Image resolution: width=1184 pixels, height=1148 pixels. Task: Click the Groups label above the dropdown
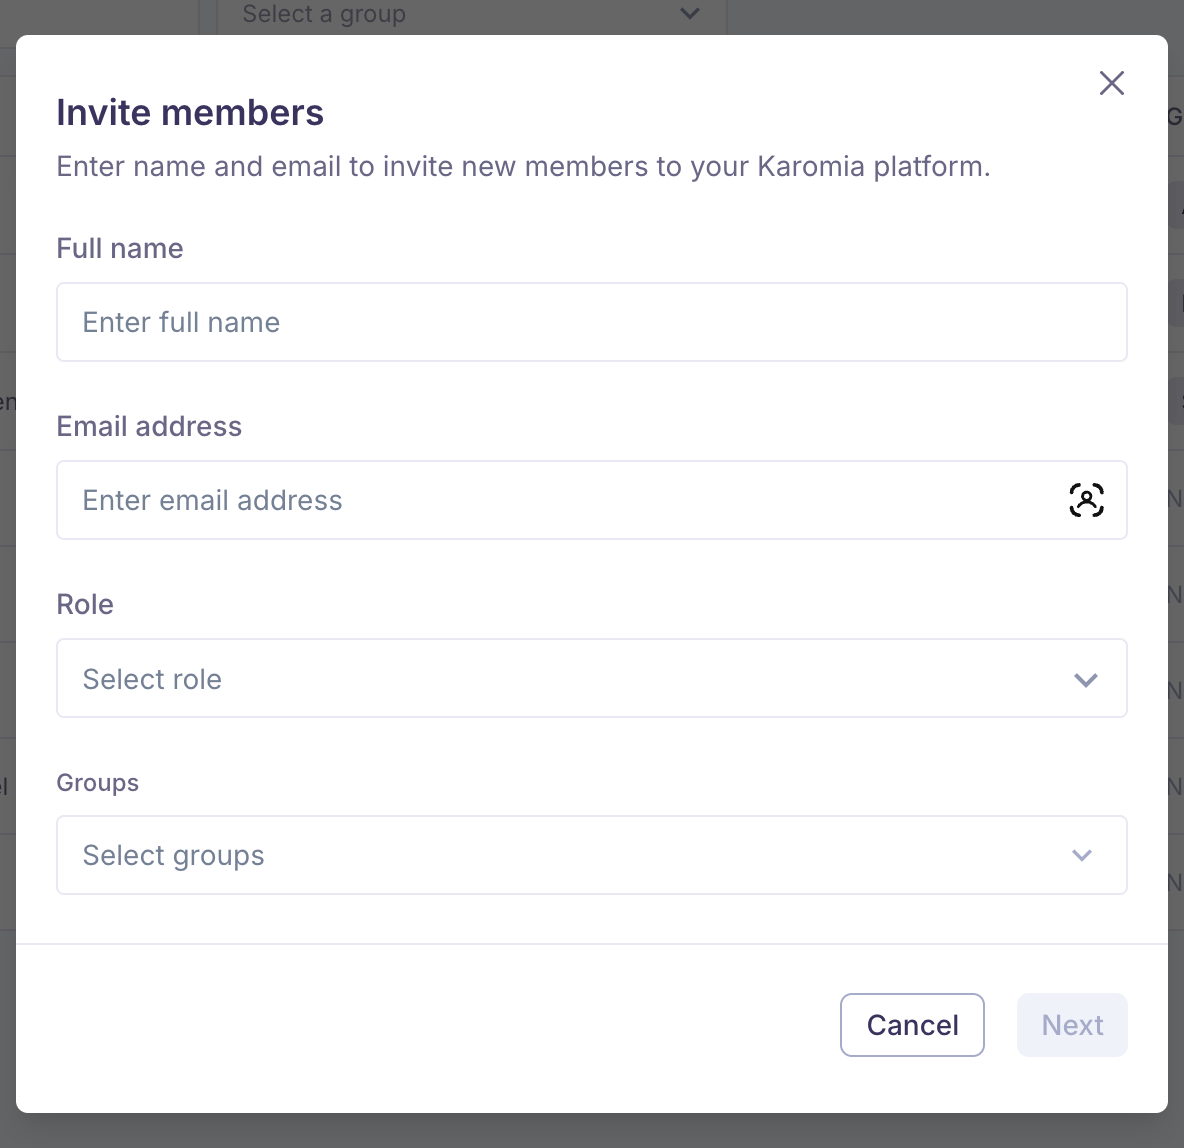tap(97, 783)
